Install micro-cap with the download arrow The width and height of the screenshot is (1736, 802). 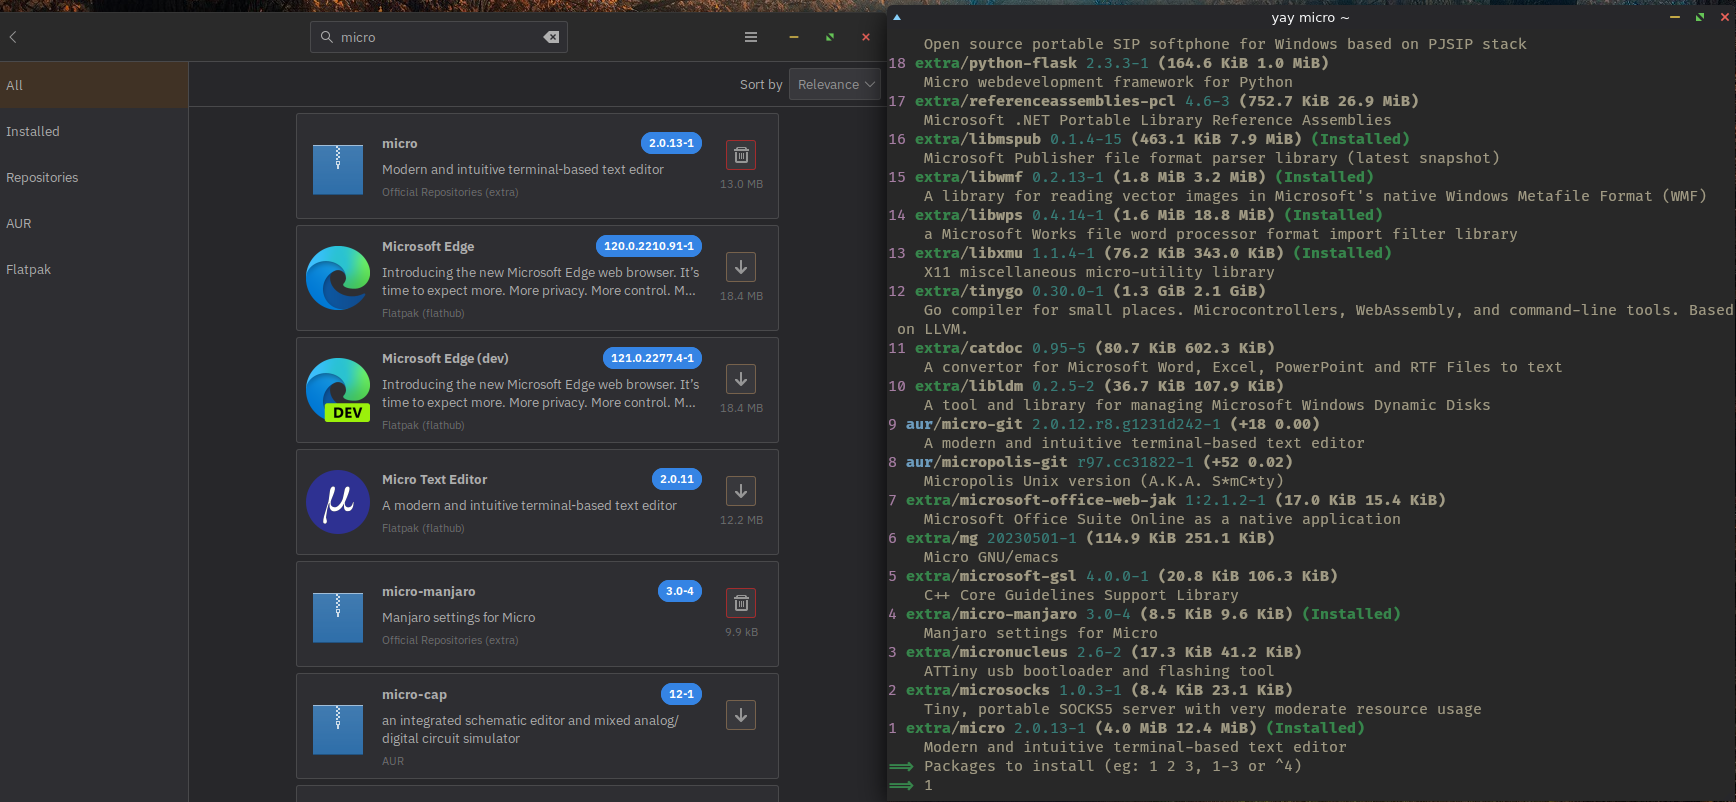[x=741, y=715]
